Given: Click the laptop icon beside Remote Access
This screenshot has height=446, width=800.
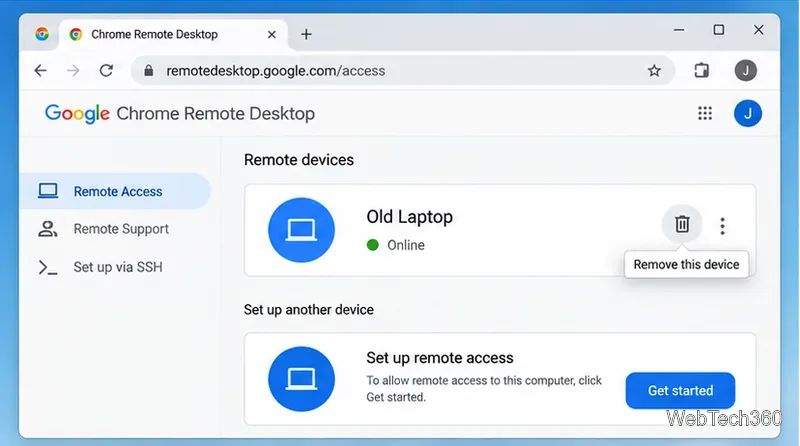Looking at the screenshot, I should (x=48, y=191).
